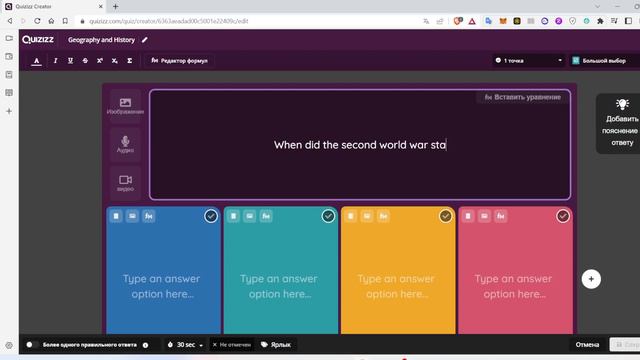The width and height of the screenshot is (640, 360).
Task: Toggle the browser sidebar panel icon
Action: (x=628, y=21)
